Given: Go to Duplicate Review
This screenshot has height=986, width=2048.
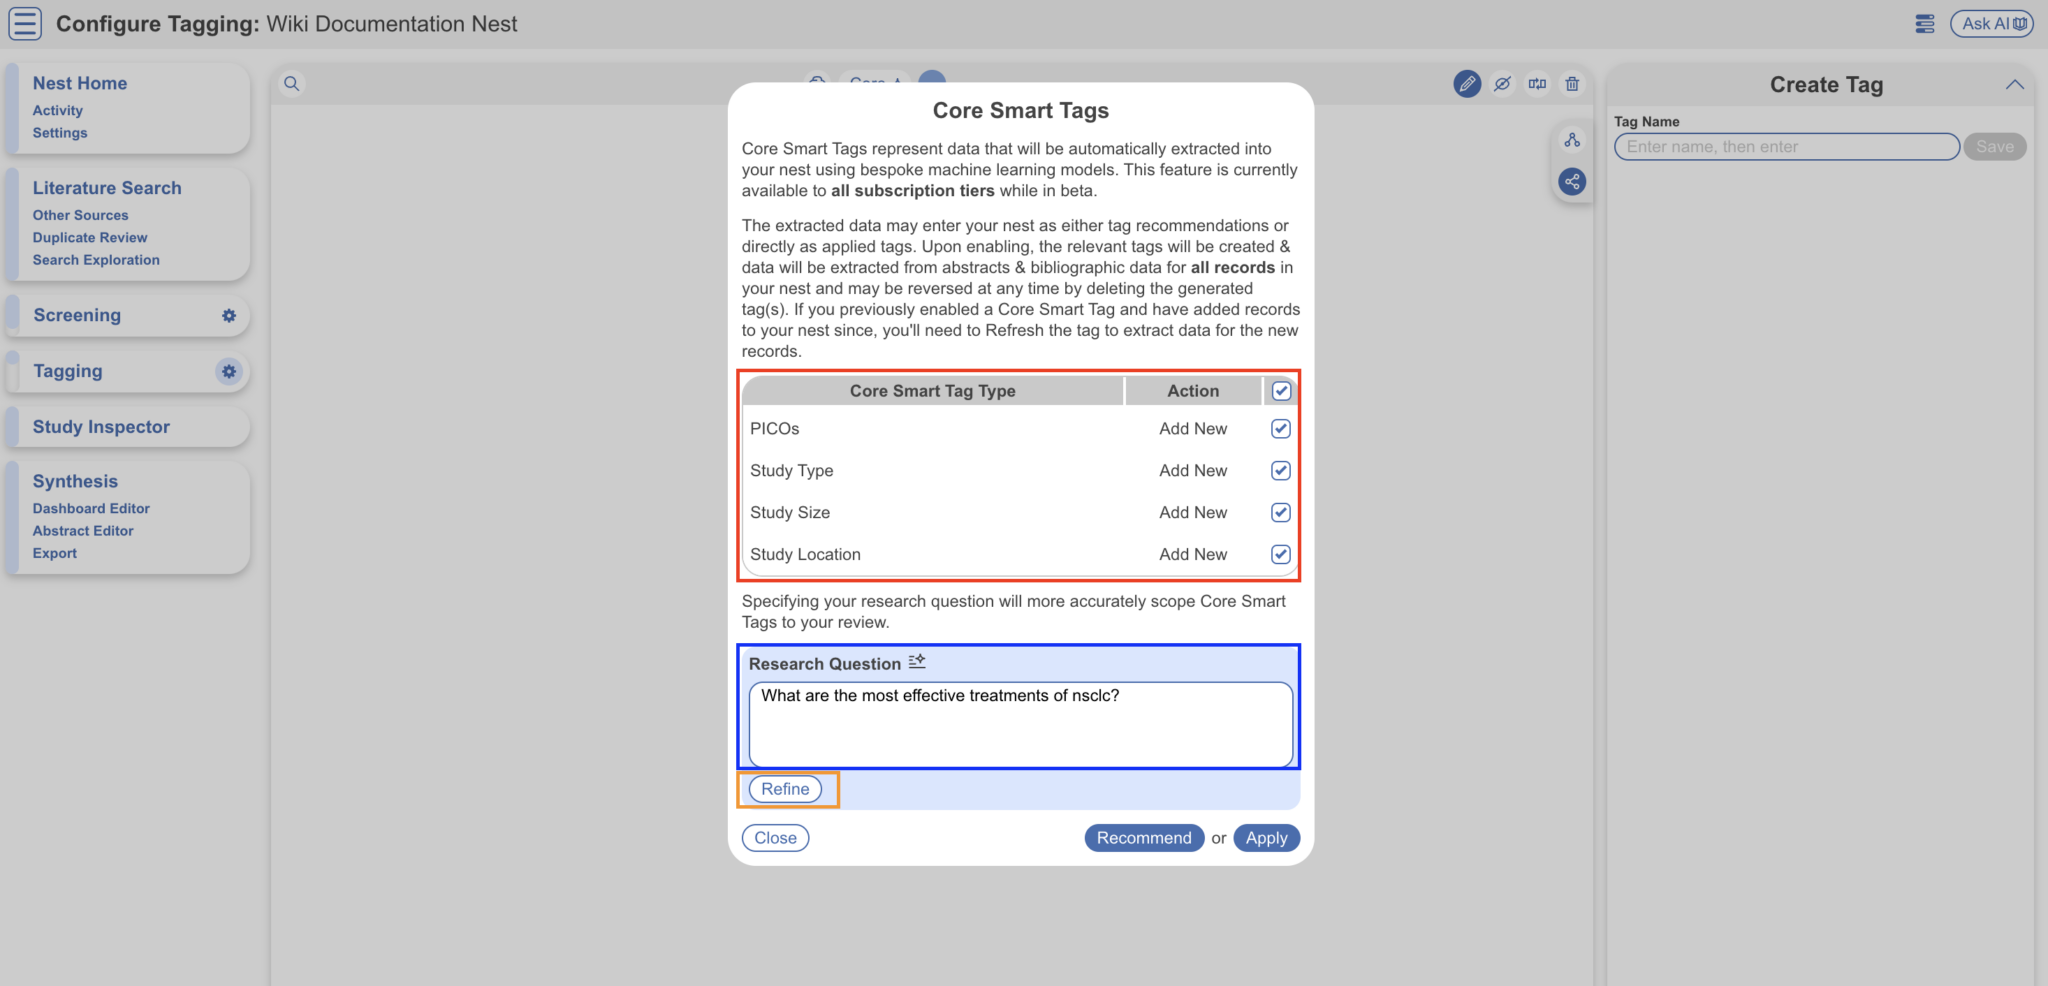Looking at the screenshot, I should click(90, 237).
